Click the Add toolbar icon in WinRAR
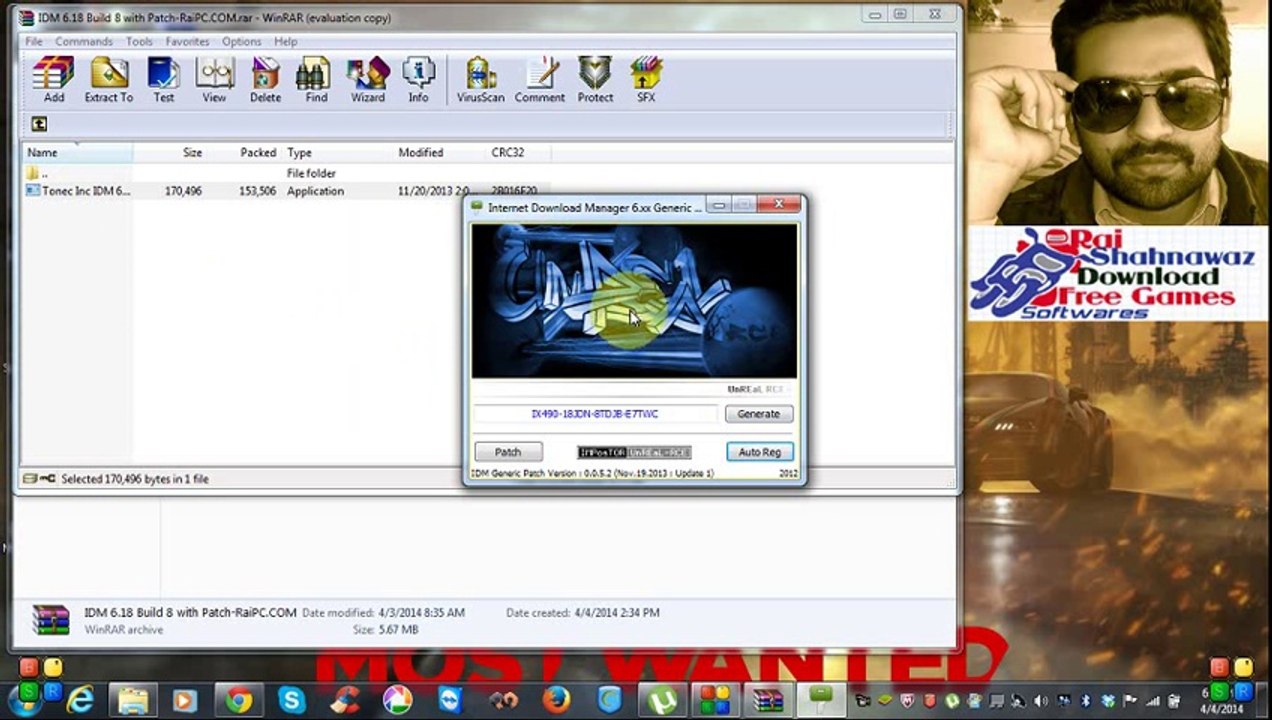 54,80
